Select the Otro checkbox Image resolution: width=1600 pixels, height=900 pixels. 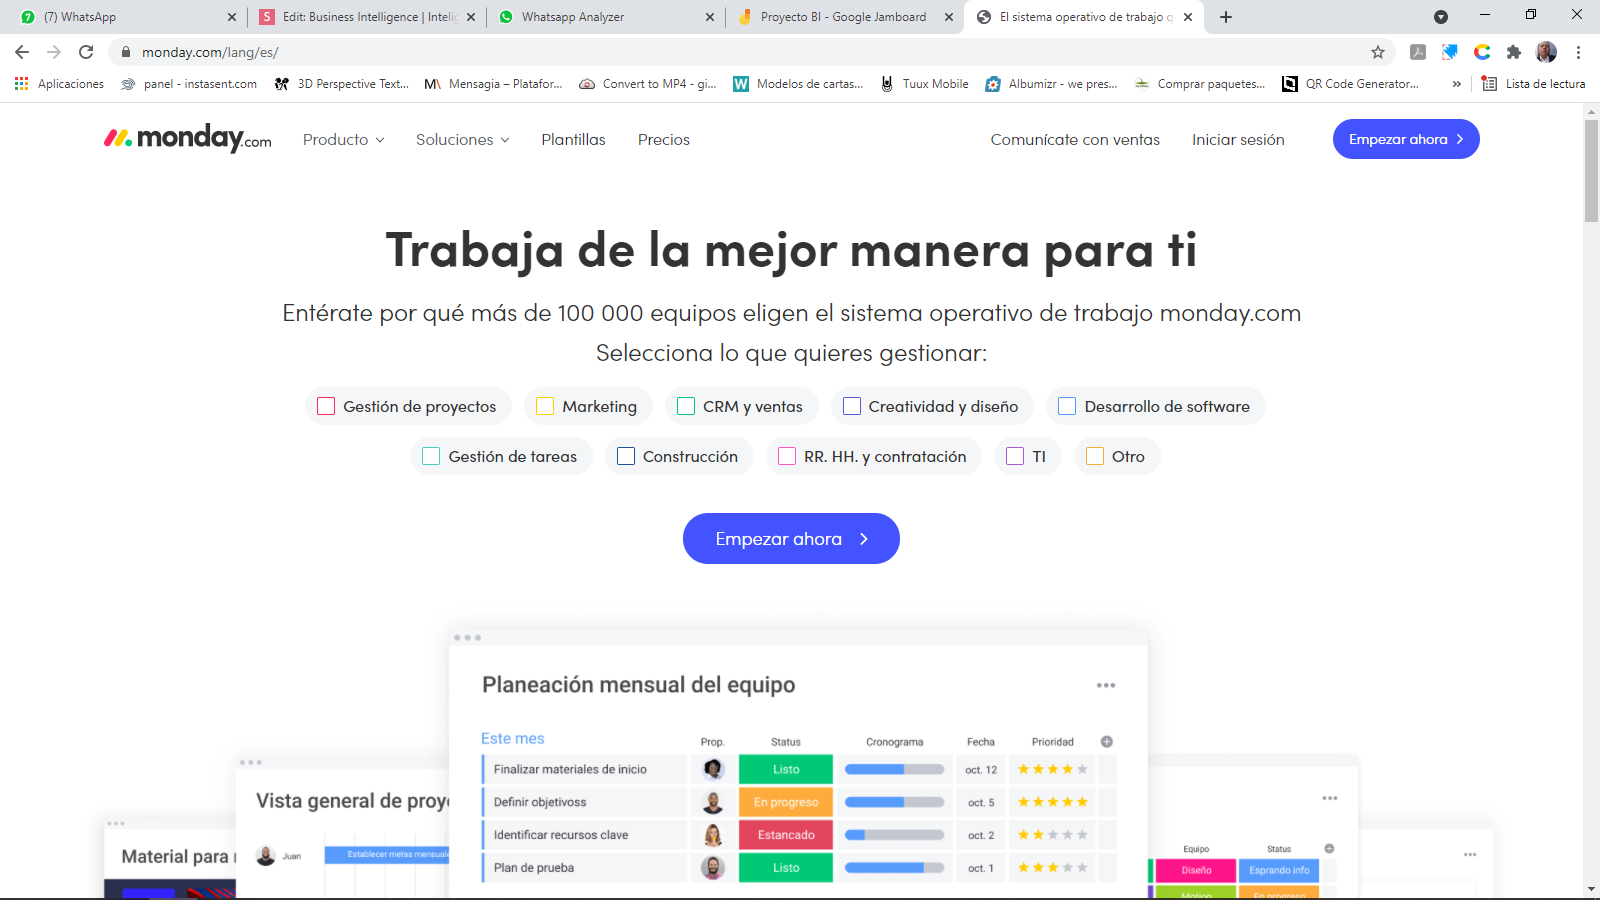(1095, 456)
